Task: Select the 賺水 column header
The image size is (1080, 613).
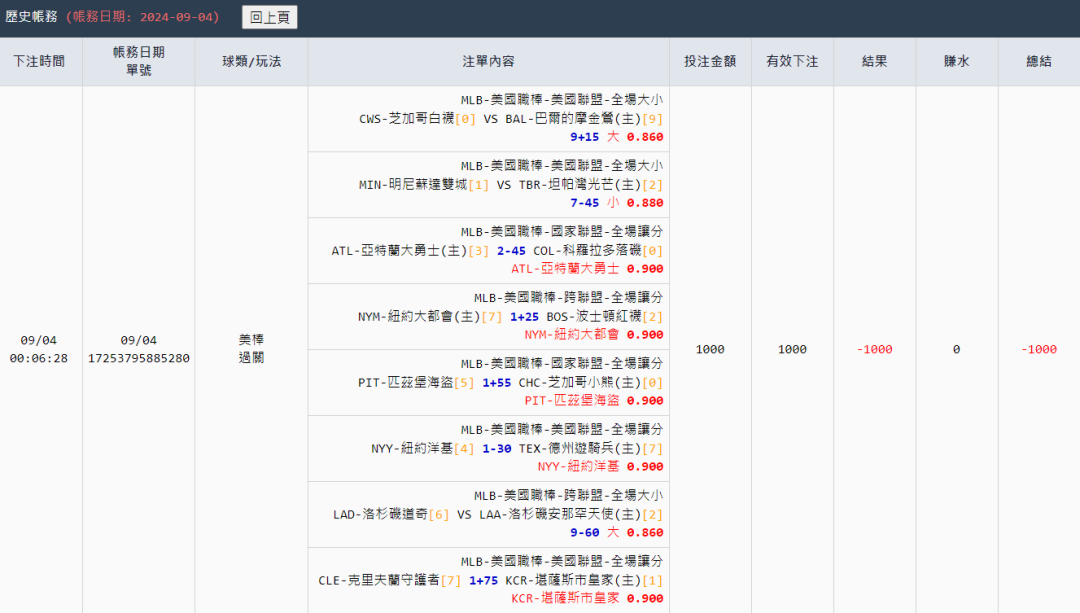Action: pyautogui.click(x=957, y=61)
